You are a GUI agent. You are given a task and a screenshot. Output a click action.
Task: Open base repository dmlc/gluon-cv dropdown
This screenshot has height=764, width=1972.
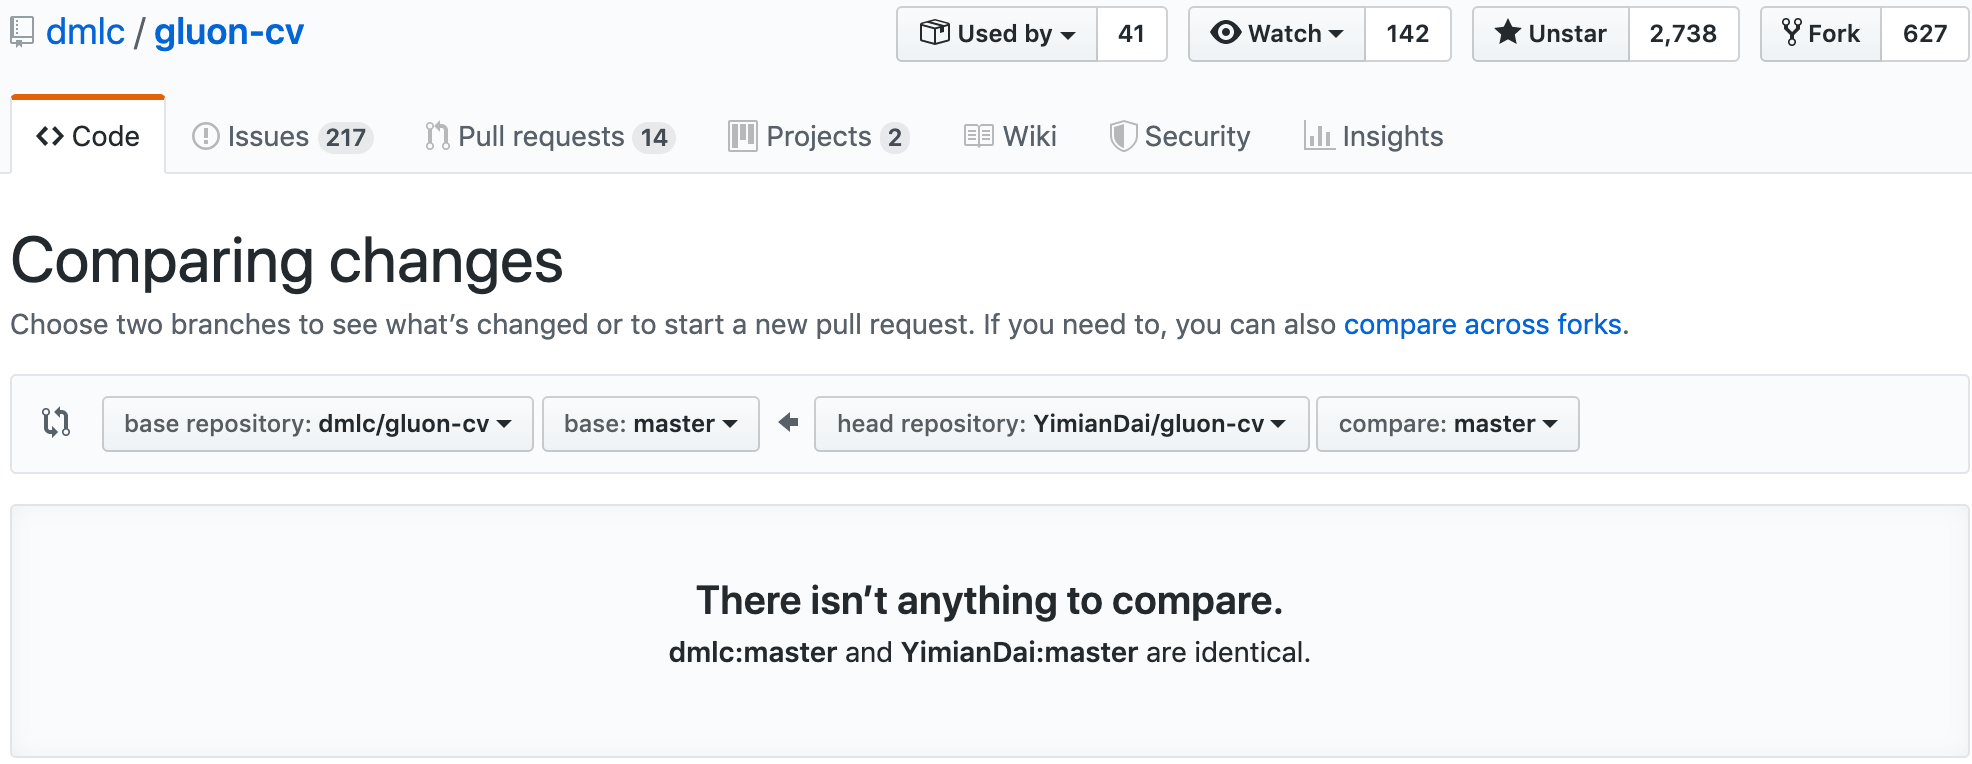(318, 424)
